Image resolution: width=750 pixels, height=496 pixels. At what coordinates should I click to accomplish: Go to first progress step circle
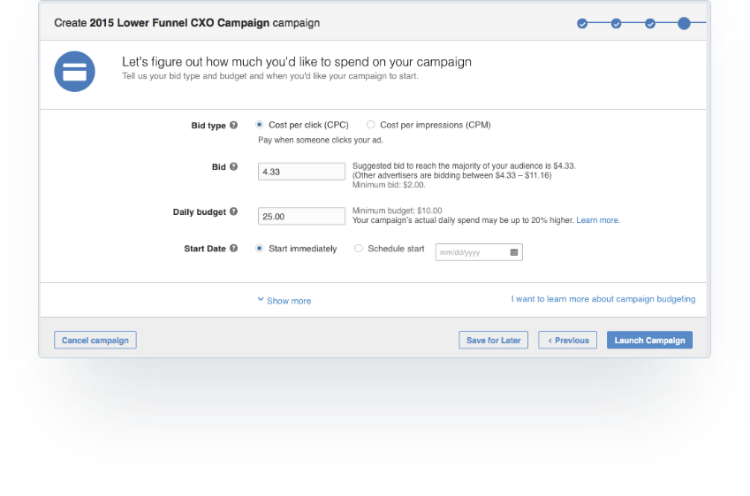[582, 23]
